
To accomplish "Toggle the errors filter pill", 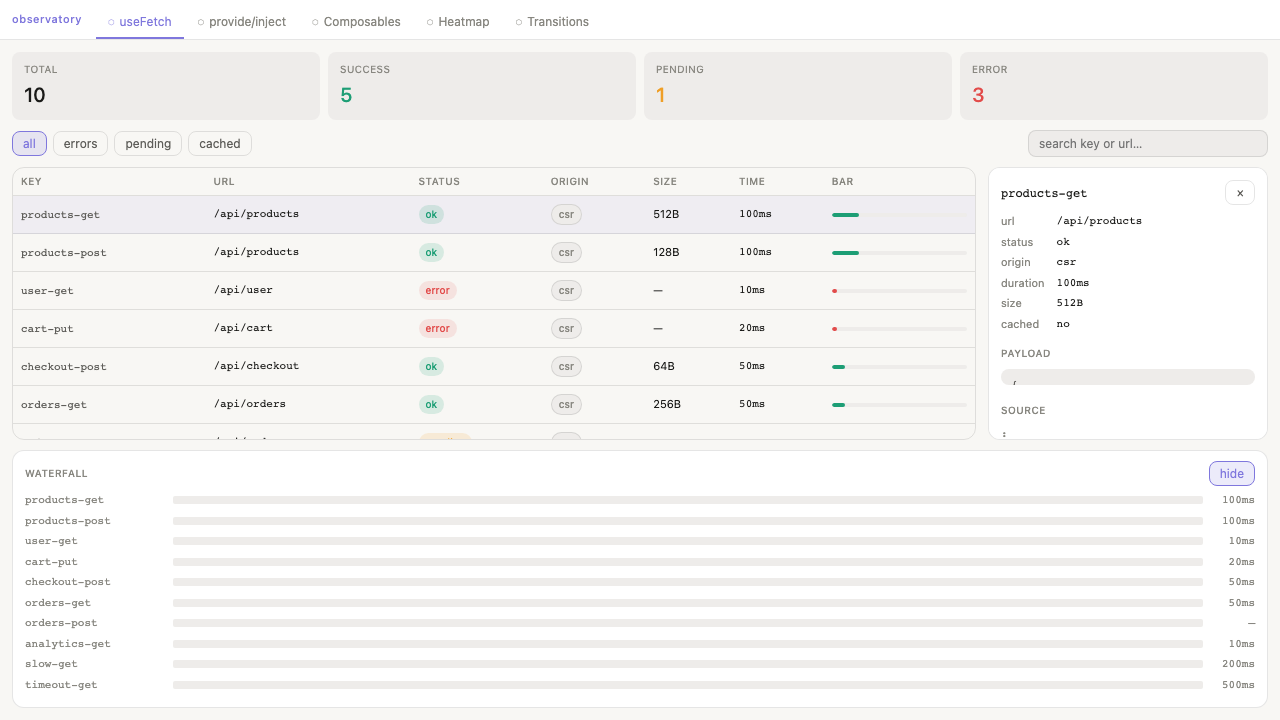I will point(80,143).
